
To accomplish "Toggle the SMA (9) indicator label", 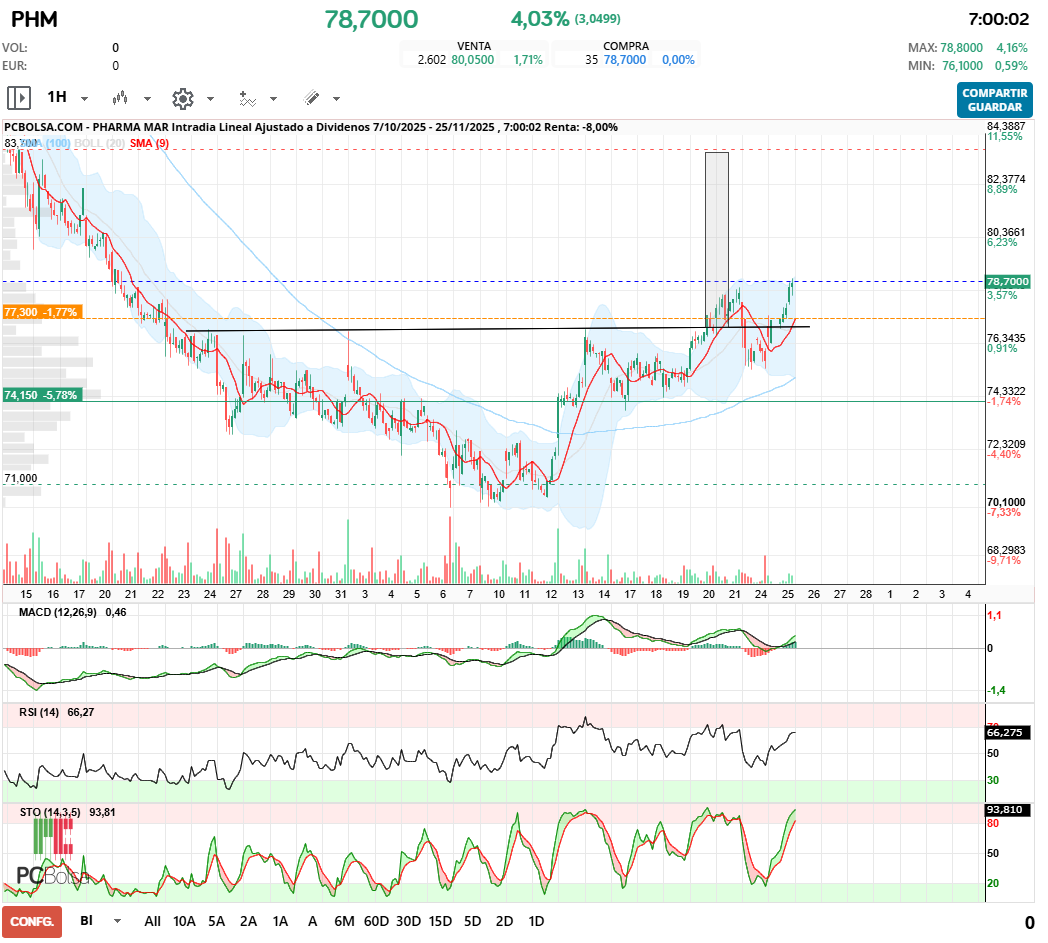I will point(149,144).
